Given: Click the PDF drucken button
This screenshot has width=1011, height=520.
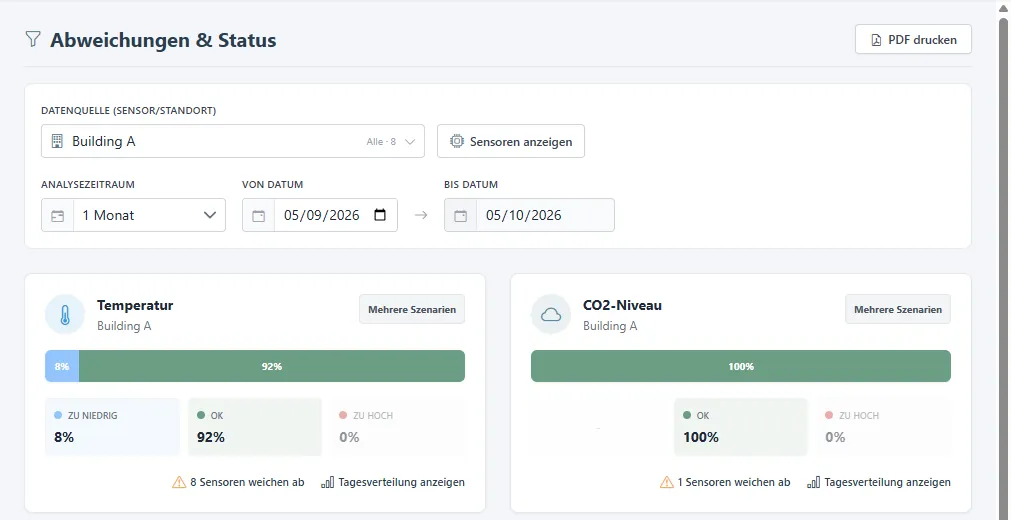Looking at the screenshot, I should tap(913, 39).
